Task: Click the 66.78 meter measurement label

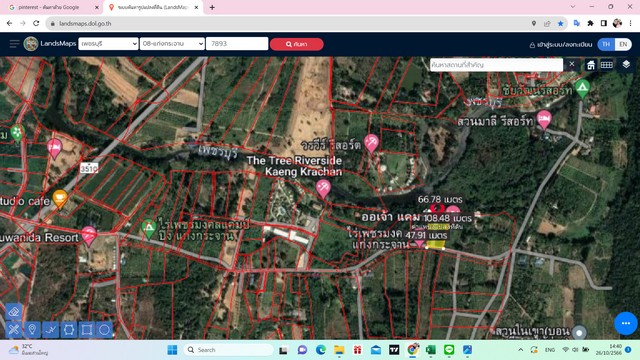Action: (x=440, y=200)
